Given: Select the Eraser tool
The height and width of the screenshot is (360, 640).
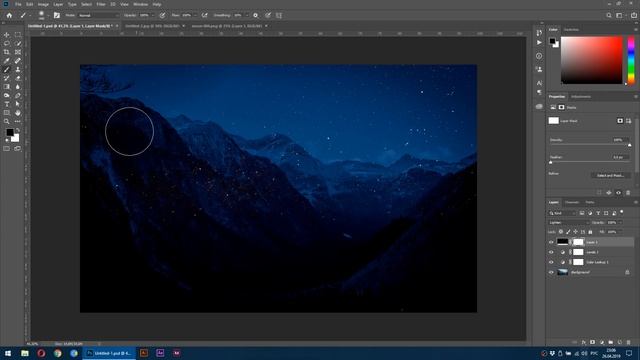Looking at the screenshot, I should tap(18, 78).
